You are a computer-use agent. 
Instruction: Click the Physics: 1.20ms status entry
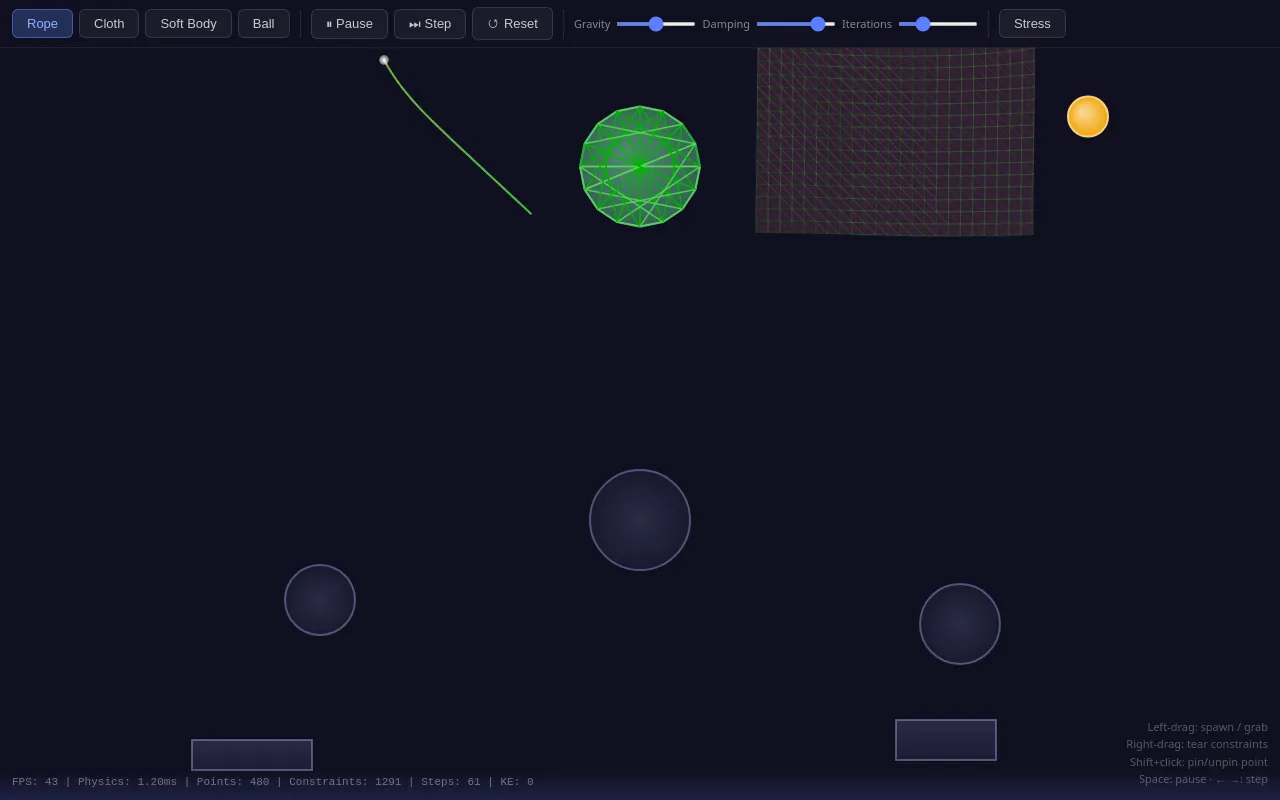127,782
